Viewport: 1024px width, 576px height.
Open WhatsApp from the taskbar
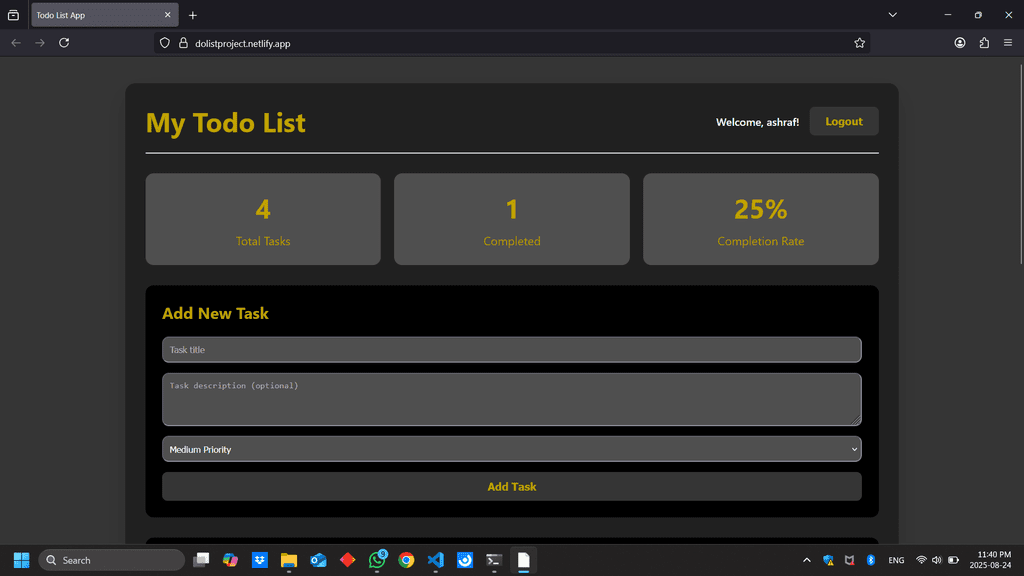(x=377, y=560)
